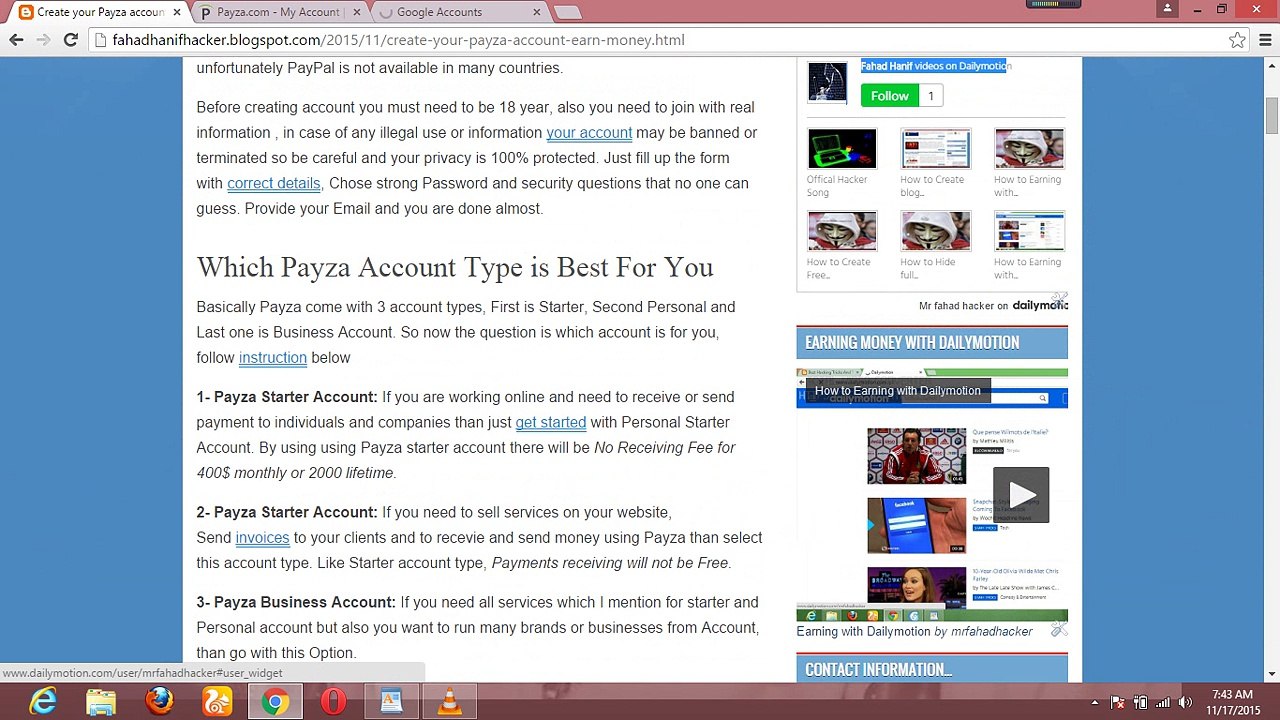This screenshot has width=1280, height=720.
Task: Click the wrench icon beside dailymotion logo
Action: coord(1059,301)
